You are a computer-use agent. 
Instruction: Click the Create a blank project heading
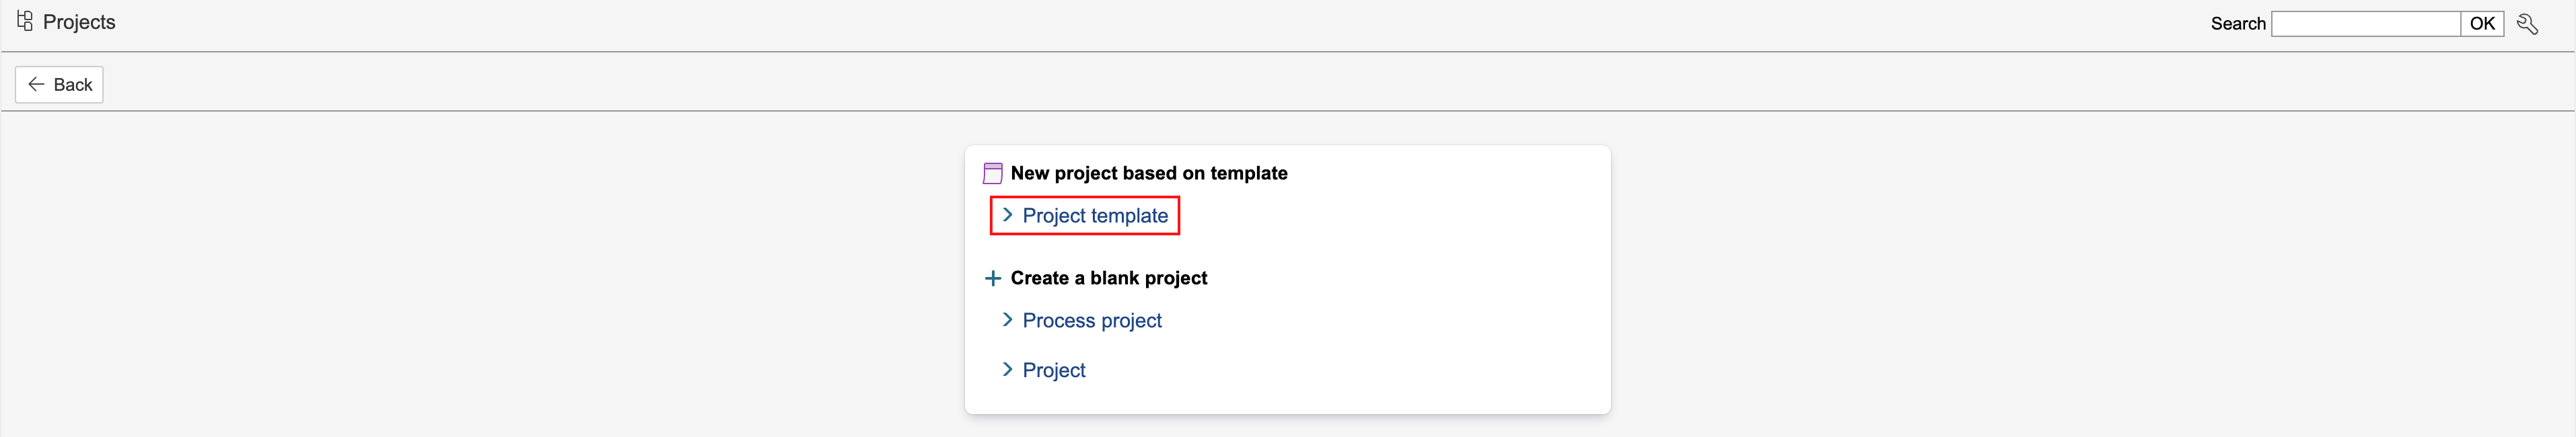1108,278
